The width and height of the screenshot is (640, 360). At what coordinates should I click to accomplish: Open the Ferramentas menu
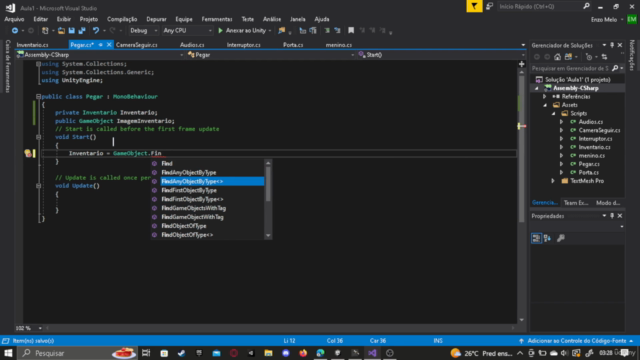pyautogui.click(x=217, y=19)
